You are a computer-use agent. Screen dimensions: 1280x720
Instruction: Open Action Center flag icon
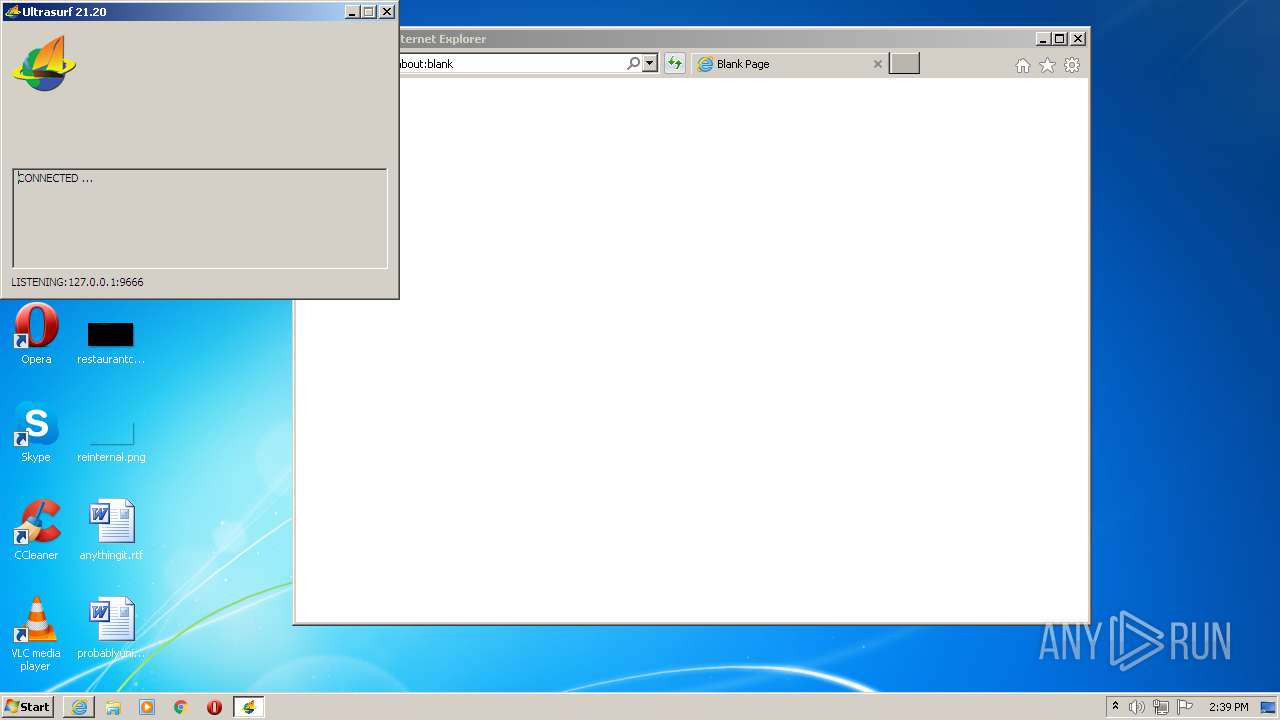click(x=1185, y=707)
